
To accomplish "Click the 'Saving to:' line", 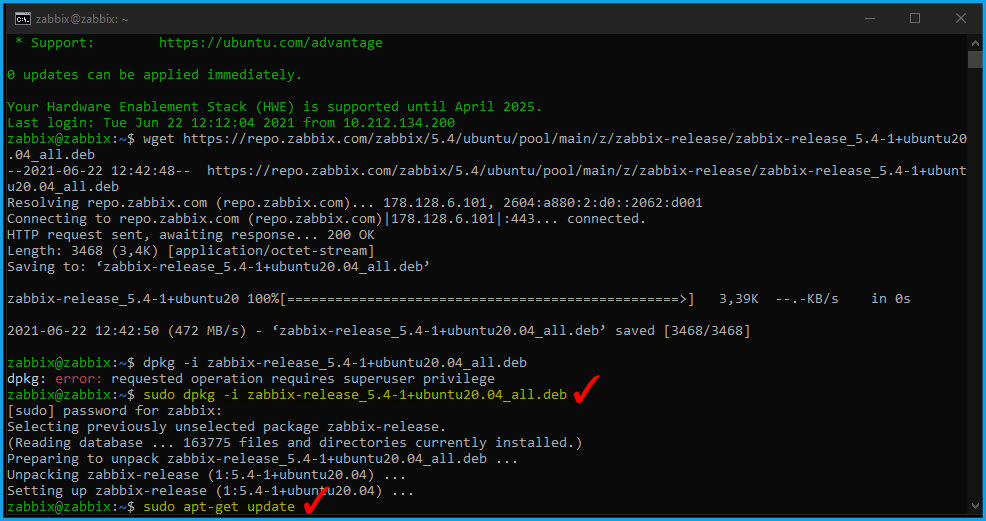I will (218, 266).
